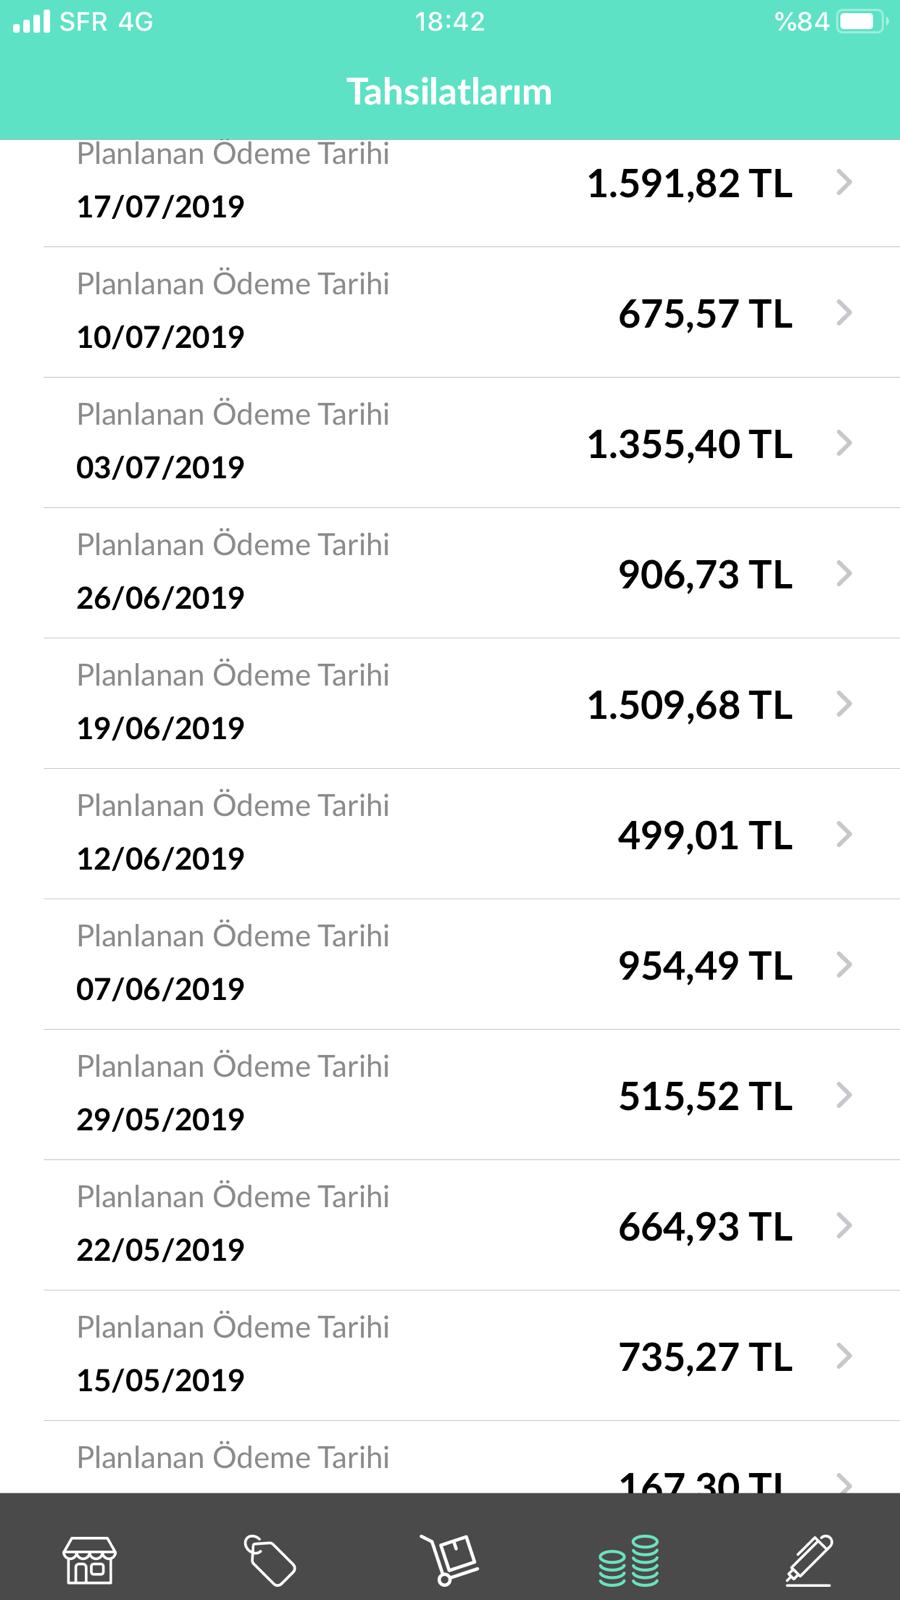
Task: Expand chevron for 1.591,82 TL payment
Action: [845, 182]
